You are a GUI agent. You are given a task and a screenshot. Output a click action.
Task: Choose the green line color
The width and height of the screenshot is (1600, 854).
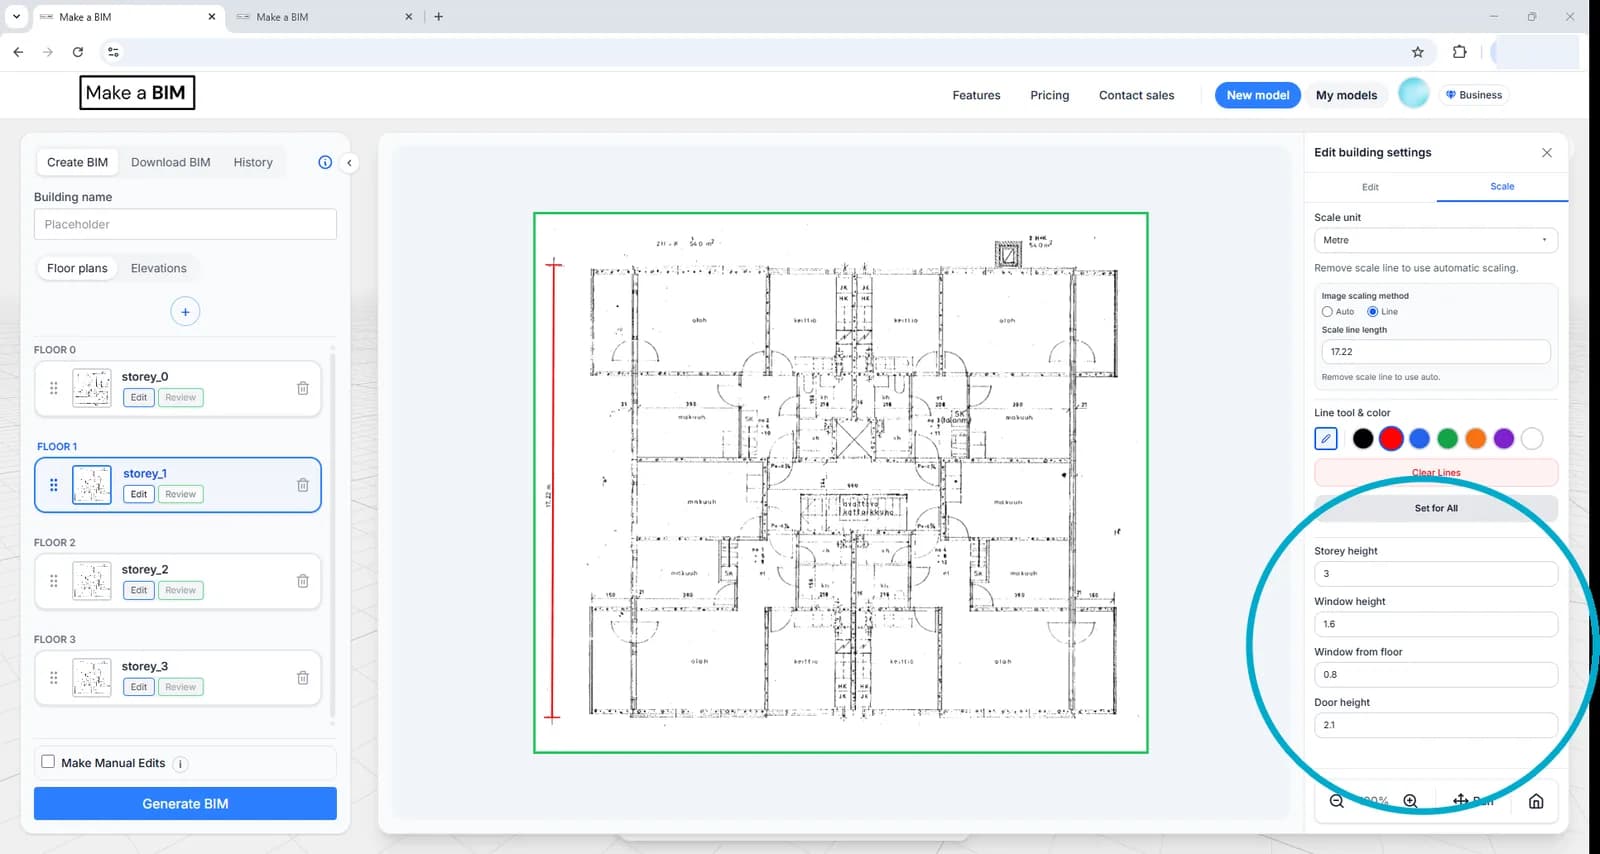pos(1447,438)
